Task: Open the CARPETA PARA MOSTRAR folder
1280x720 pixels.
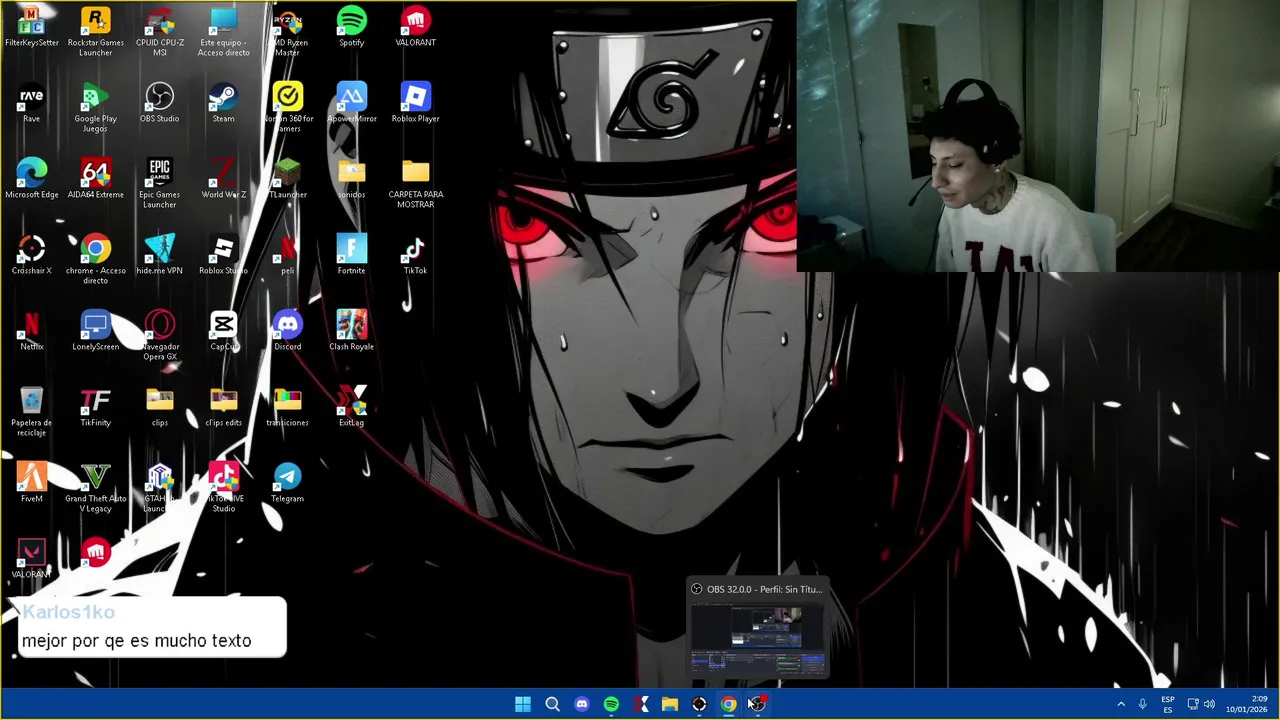Action: click(416, 184)
